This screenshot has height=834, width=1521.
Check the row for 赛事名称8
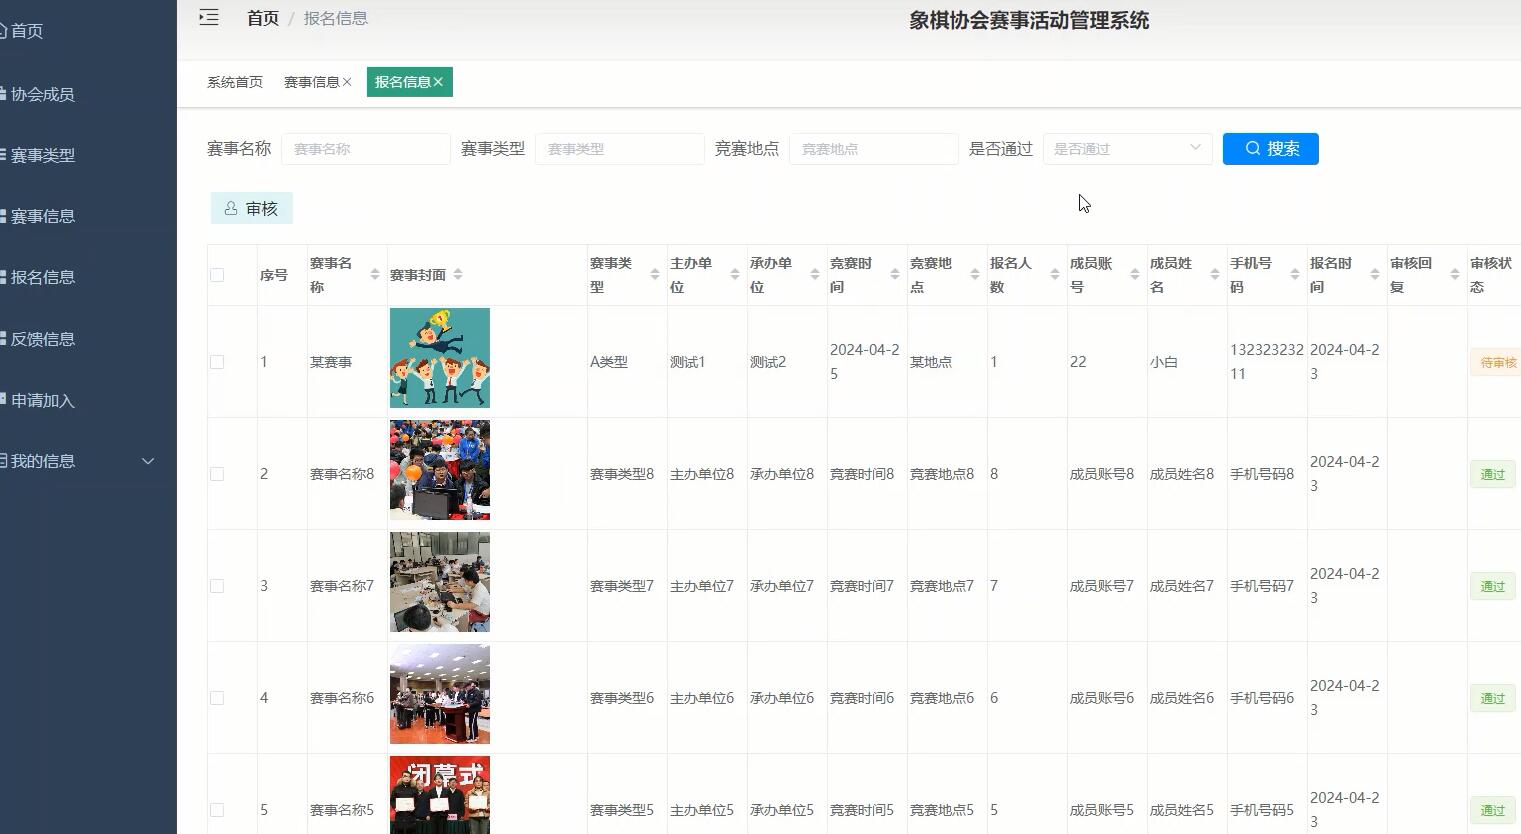tap(217, 474)
